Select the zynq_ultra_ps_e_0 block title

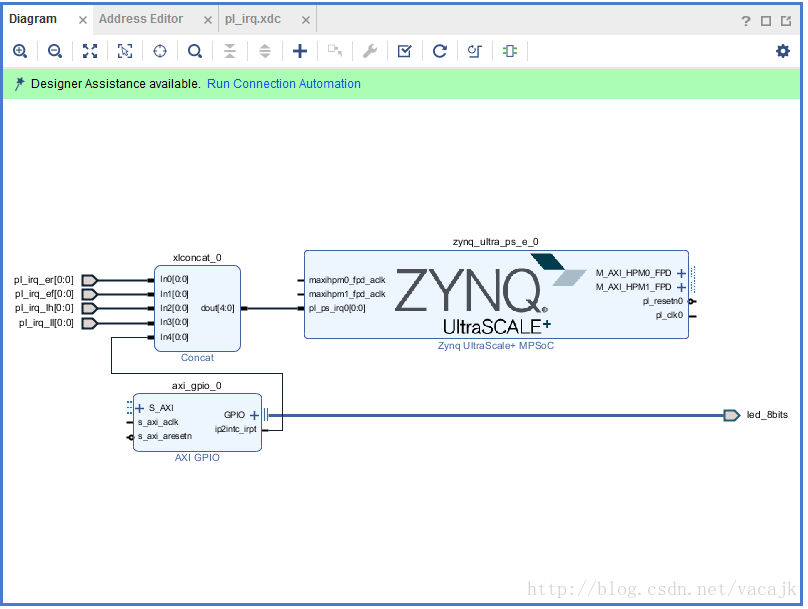(x=496, y=242)
